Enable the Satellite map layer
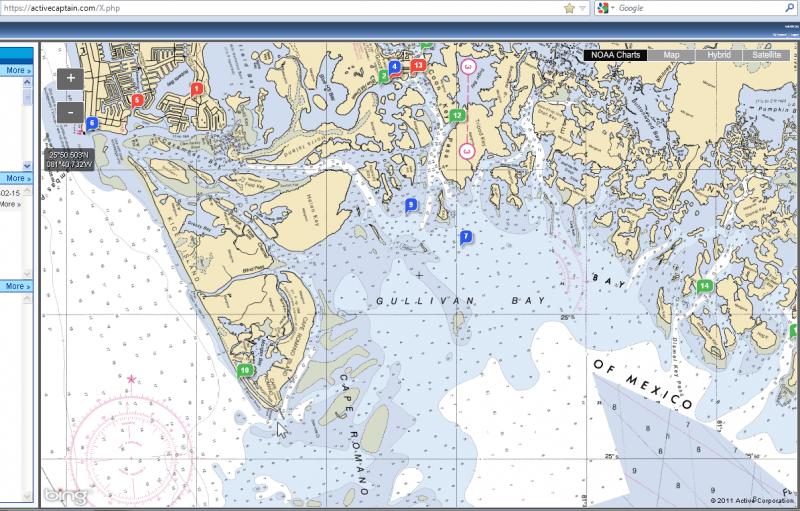800x511 pixels. 767,55
